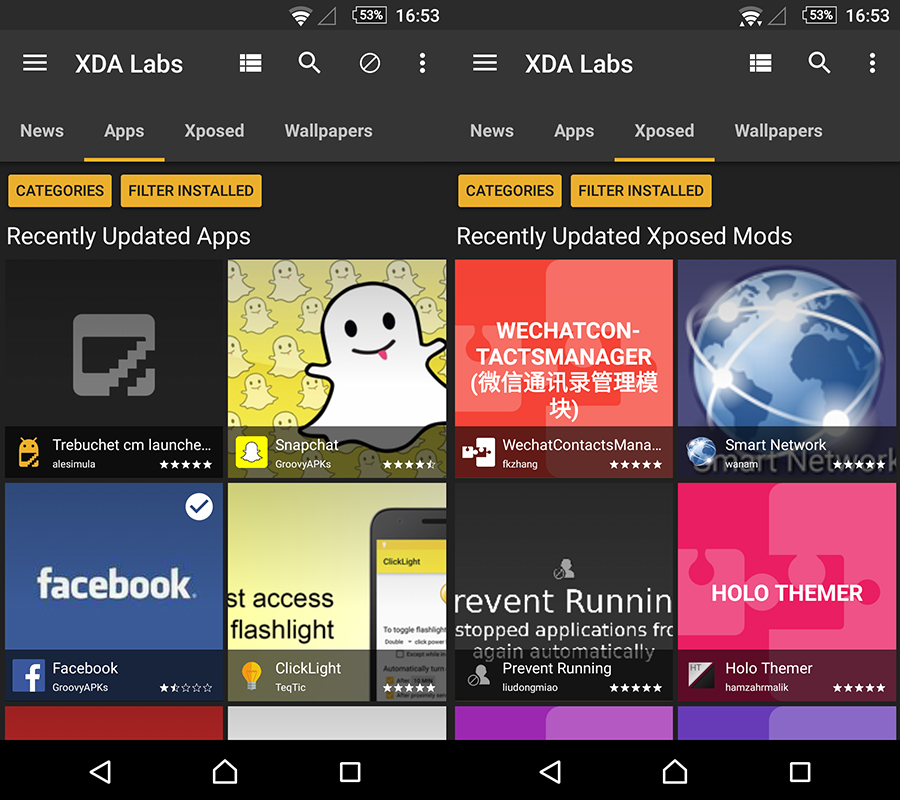This screenshot has width=900, height=800.
Task: Open the overflow menu on left screen
Action: click(x=422, y=64)
